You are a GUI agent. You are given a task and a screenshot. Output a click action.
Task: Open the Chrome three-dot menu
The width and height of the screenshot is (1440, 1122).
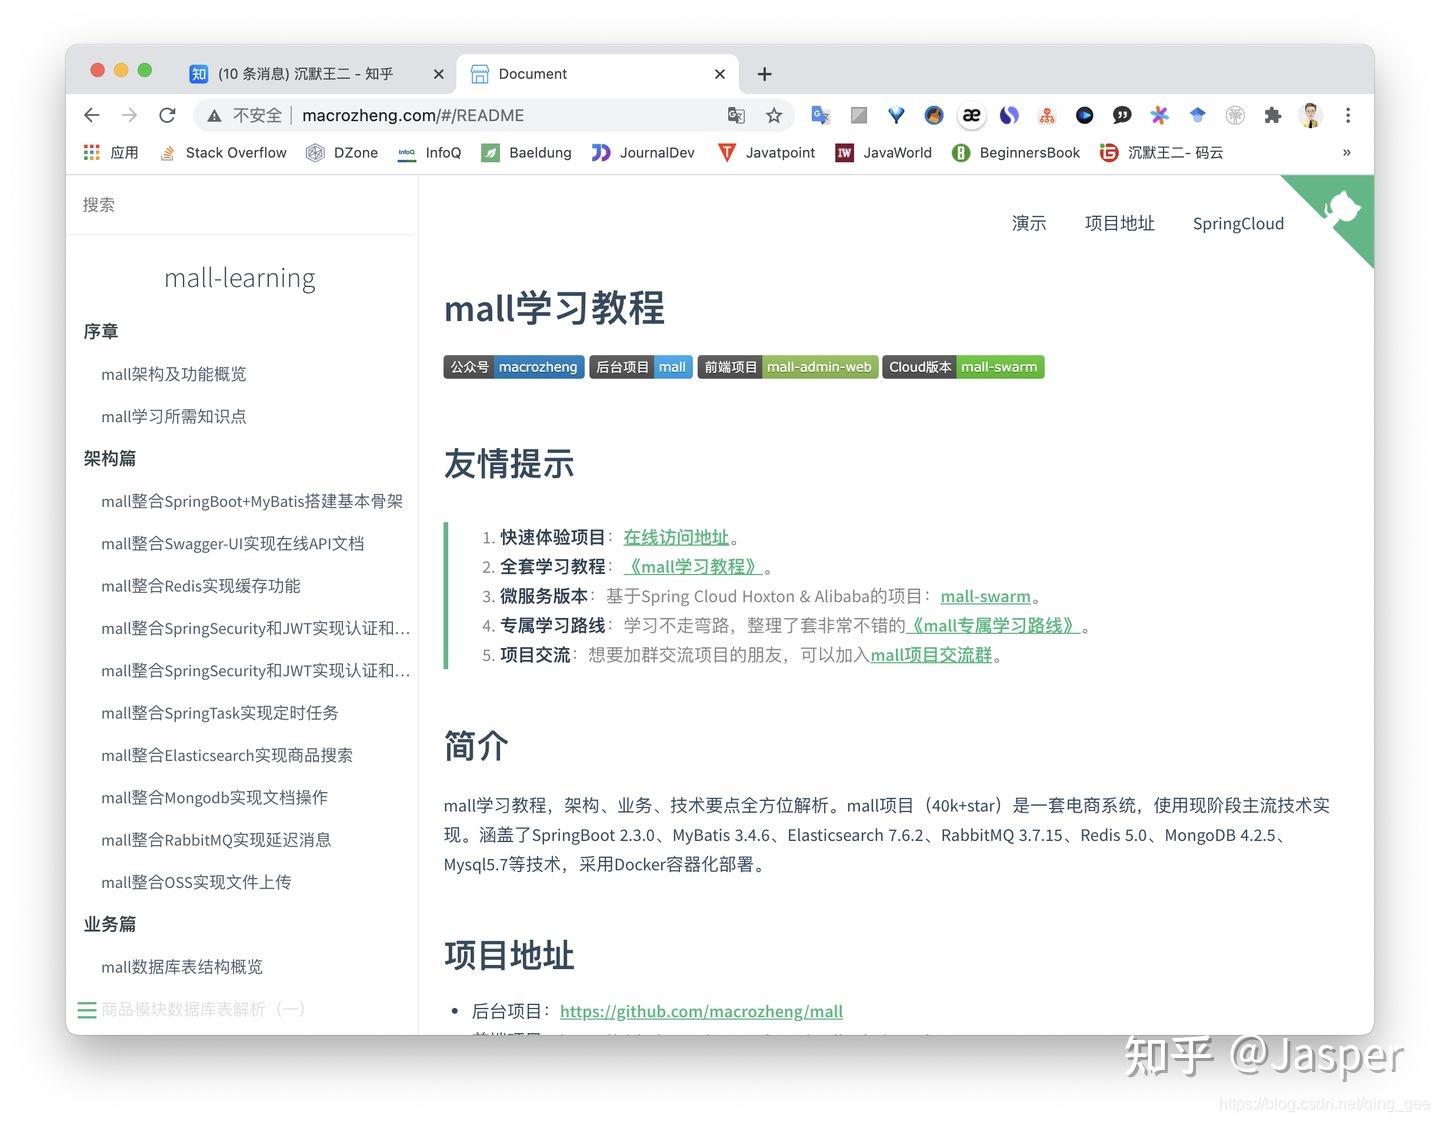click(1348, 115)
